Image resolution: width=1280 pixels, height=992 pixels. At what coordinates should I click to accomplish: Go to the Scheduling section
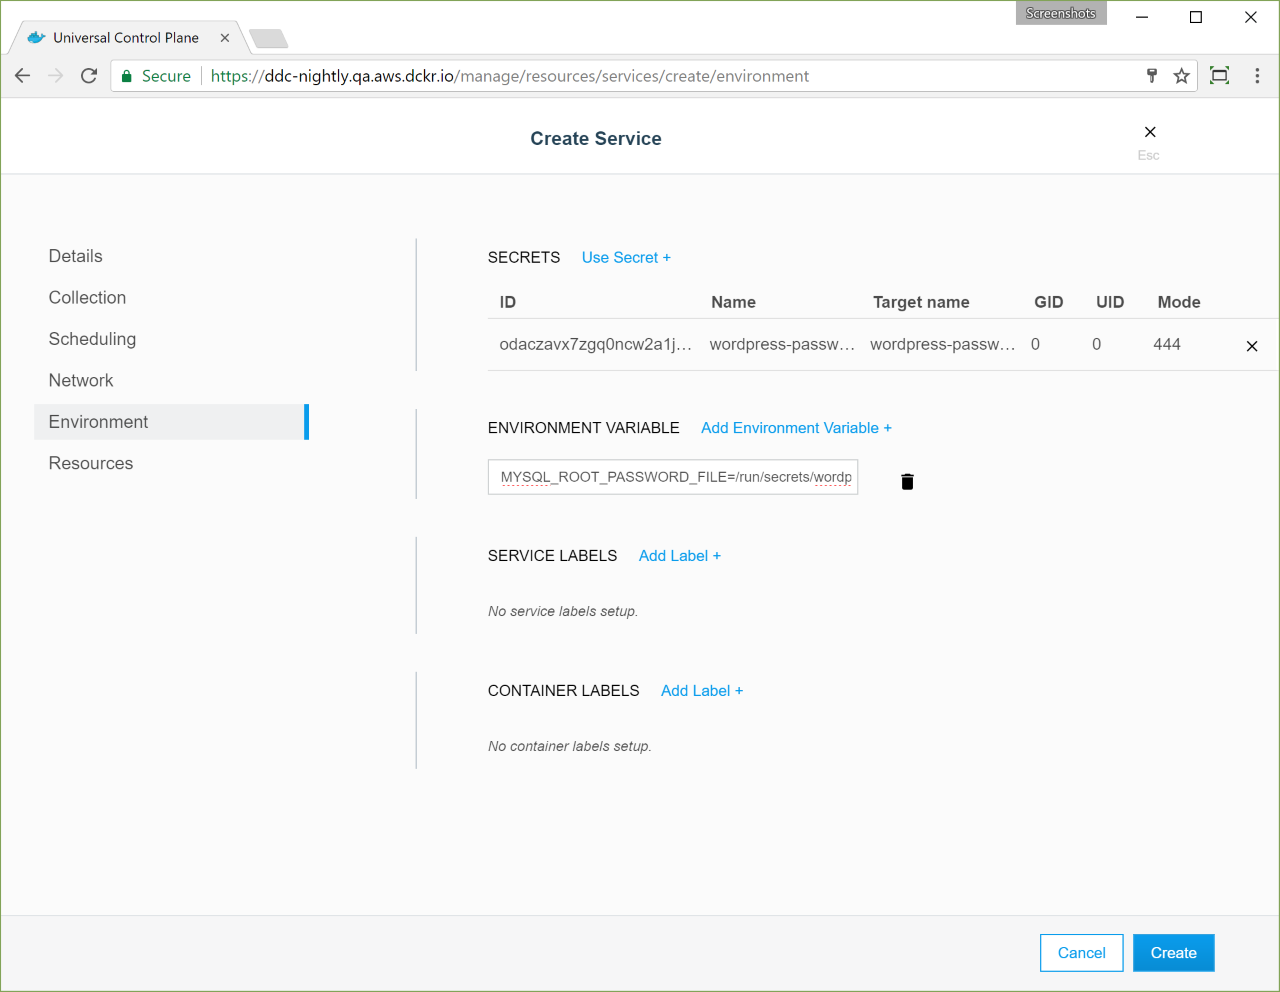(x=92, y=339)
